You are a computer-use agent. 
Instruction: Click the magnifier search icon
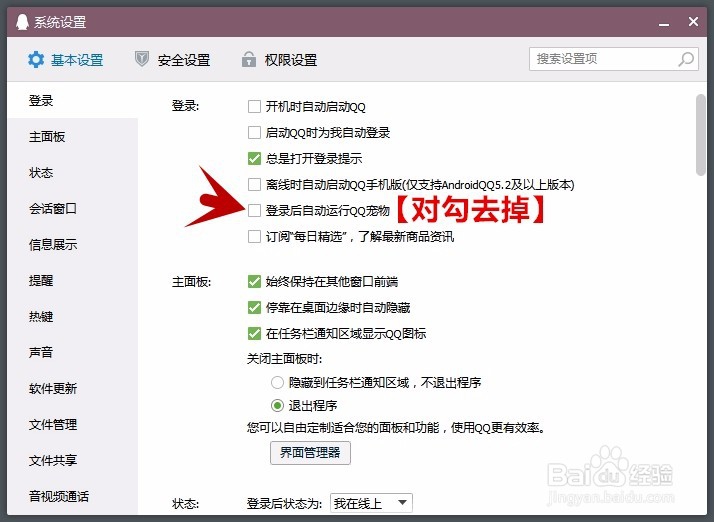(x=685, y=59)
